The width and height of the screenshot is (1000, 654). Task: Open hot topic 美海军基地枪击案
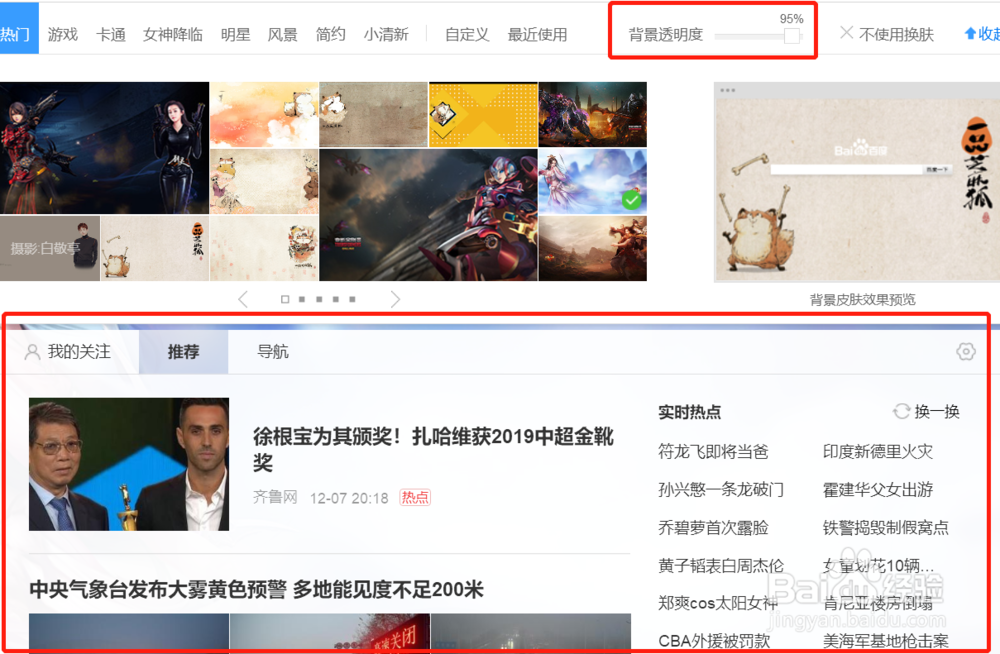tap(885, 641)
